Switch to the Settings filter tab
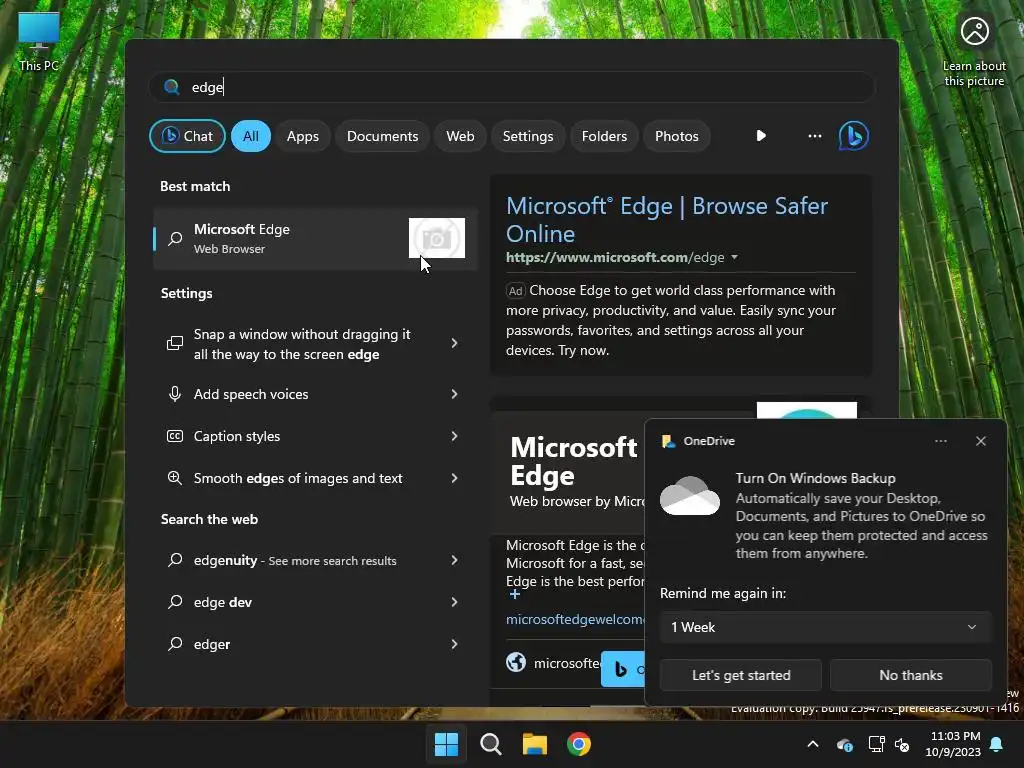Image resolution: width=1024 pixels, height=768 pixels. 528,136
